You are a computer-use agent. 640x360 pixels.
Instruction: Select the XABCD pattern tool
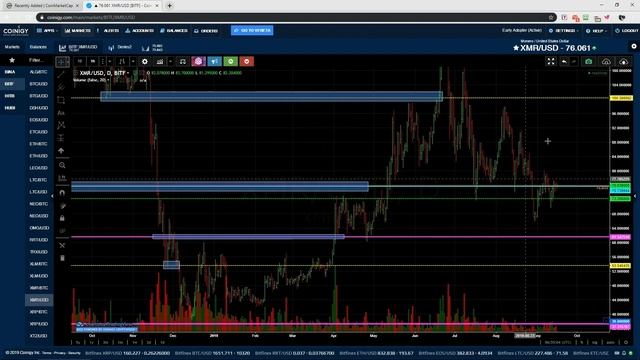click(61, 125)
